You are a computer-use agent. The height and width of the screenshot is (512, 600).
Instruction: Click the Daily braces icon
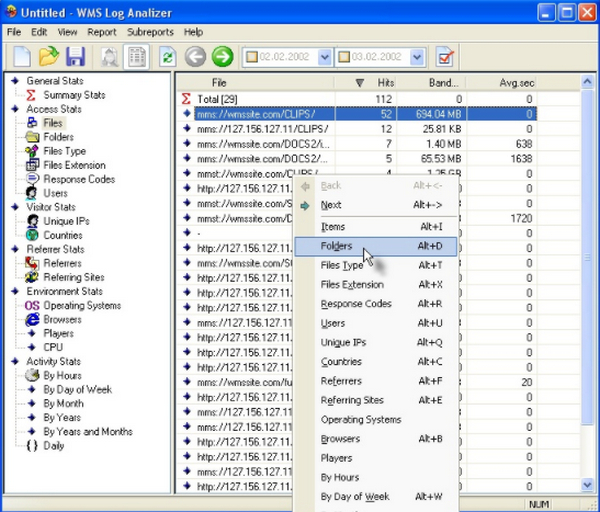[x=32, y=446]
